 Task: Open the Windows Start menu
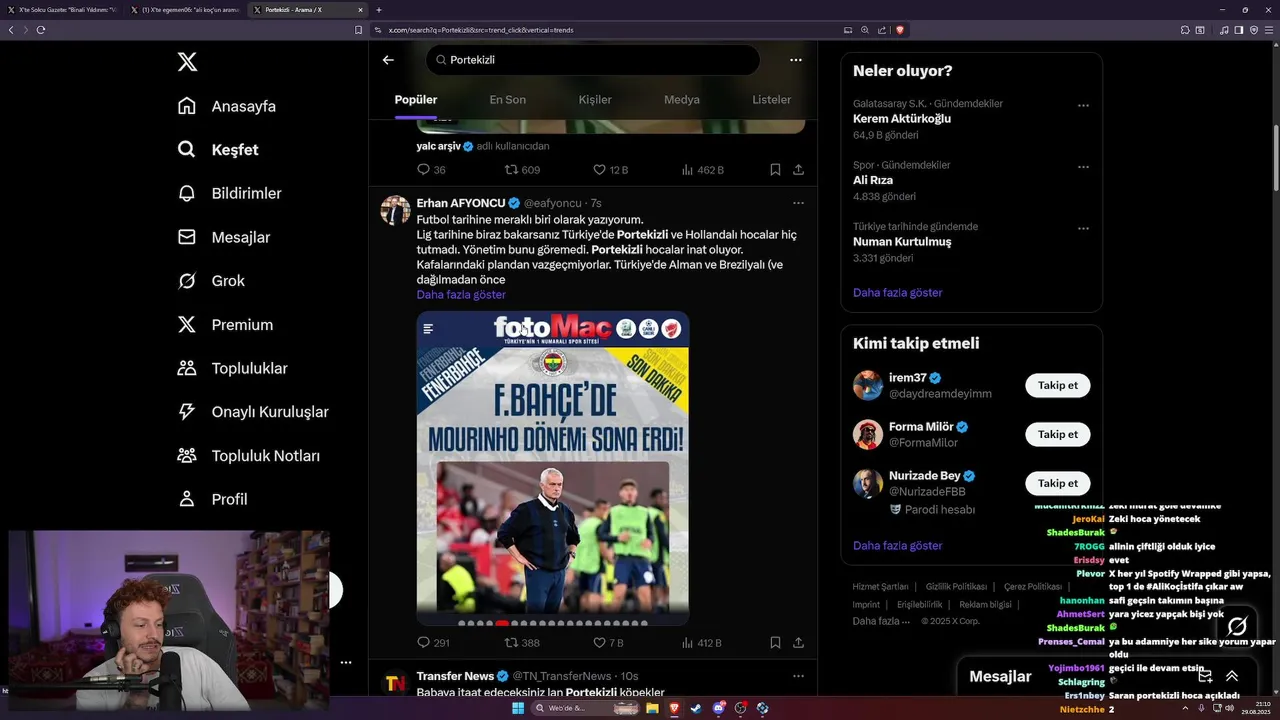tap(517, 708)
